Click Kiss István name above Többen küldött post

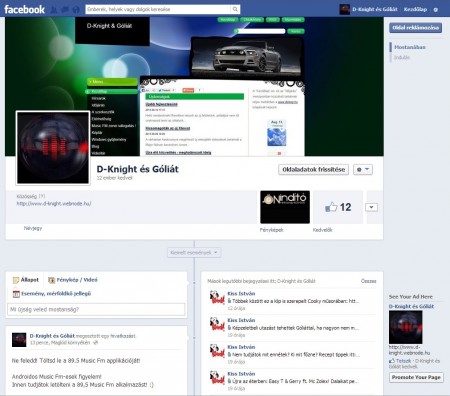point(241,293)
